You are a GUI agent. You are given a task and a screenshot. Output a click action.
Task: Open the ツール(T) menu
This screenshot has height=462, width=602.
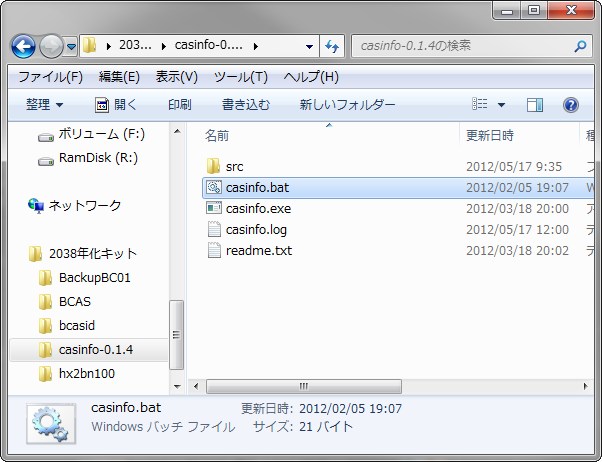coord(240,77)
